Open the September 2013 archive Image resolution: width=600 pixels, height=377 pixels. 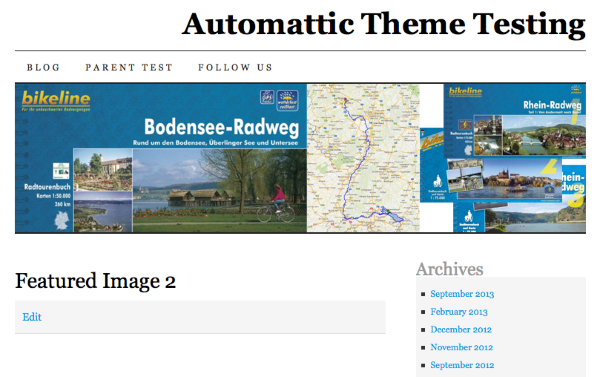462,294
